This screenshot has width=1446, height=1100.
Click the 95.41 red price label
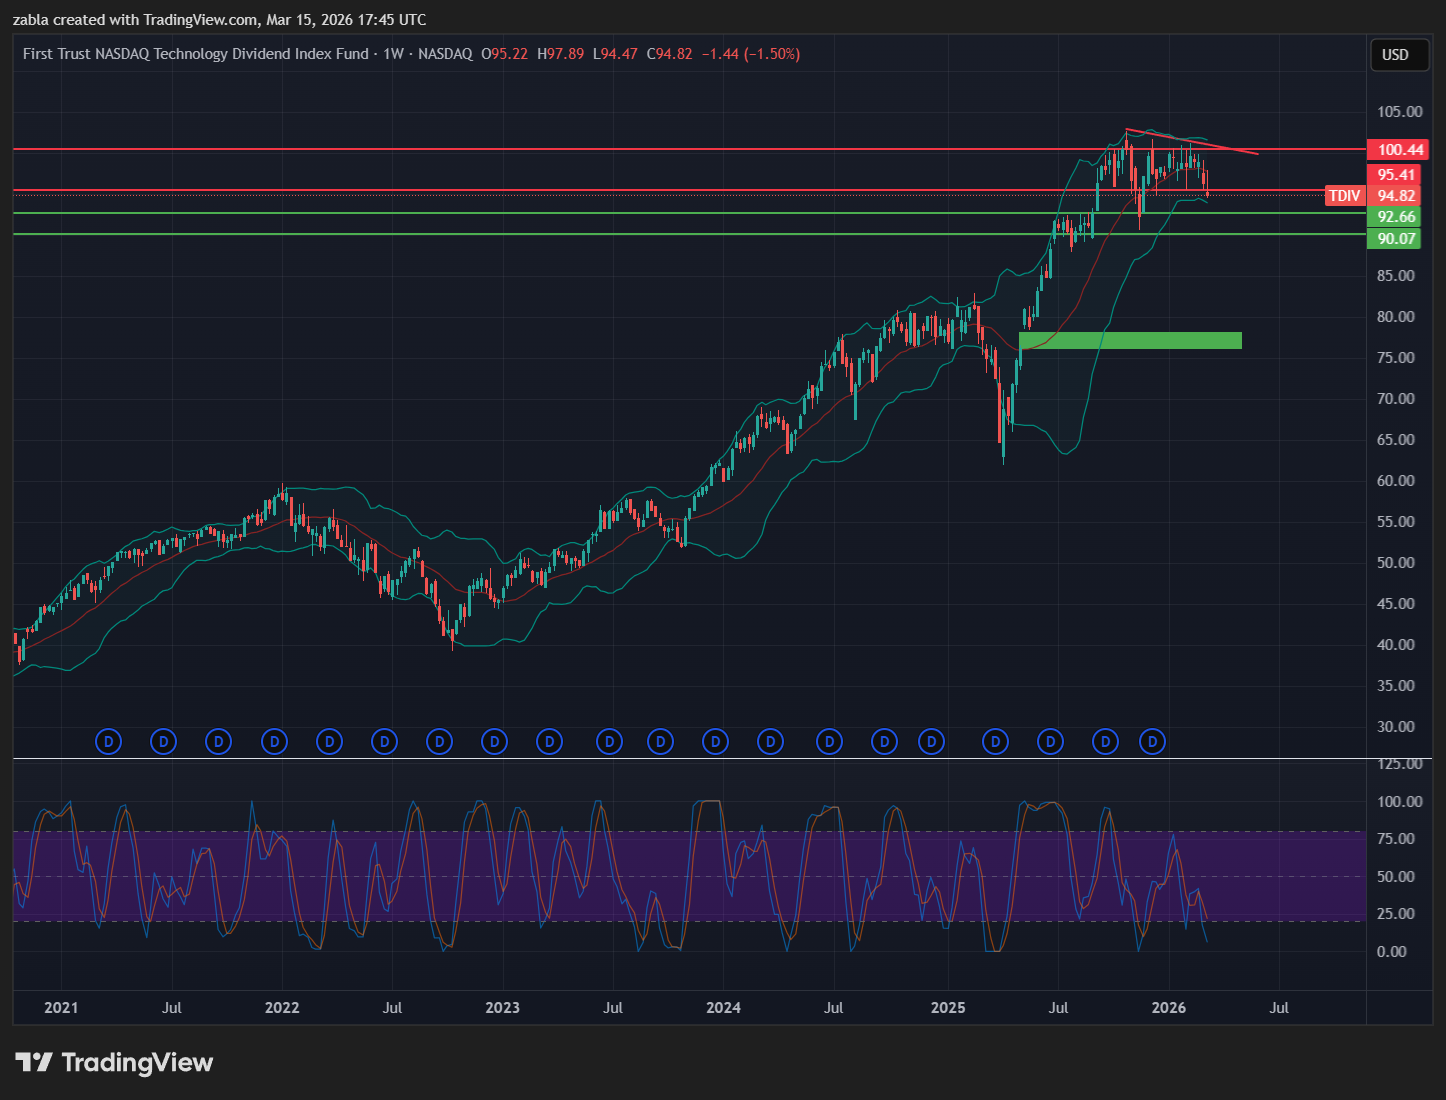pyautogui.click(x=1395, y=175)
